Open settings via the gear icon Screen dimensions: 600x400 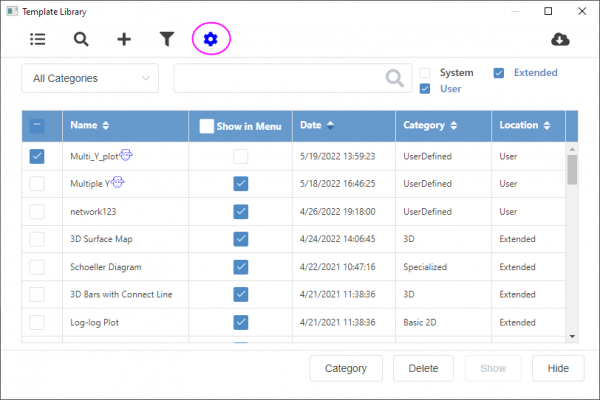(210, 39)
